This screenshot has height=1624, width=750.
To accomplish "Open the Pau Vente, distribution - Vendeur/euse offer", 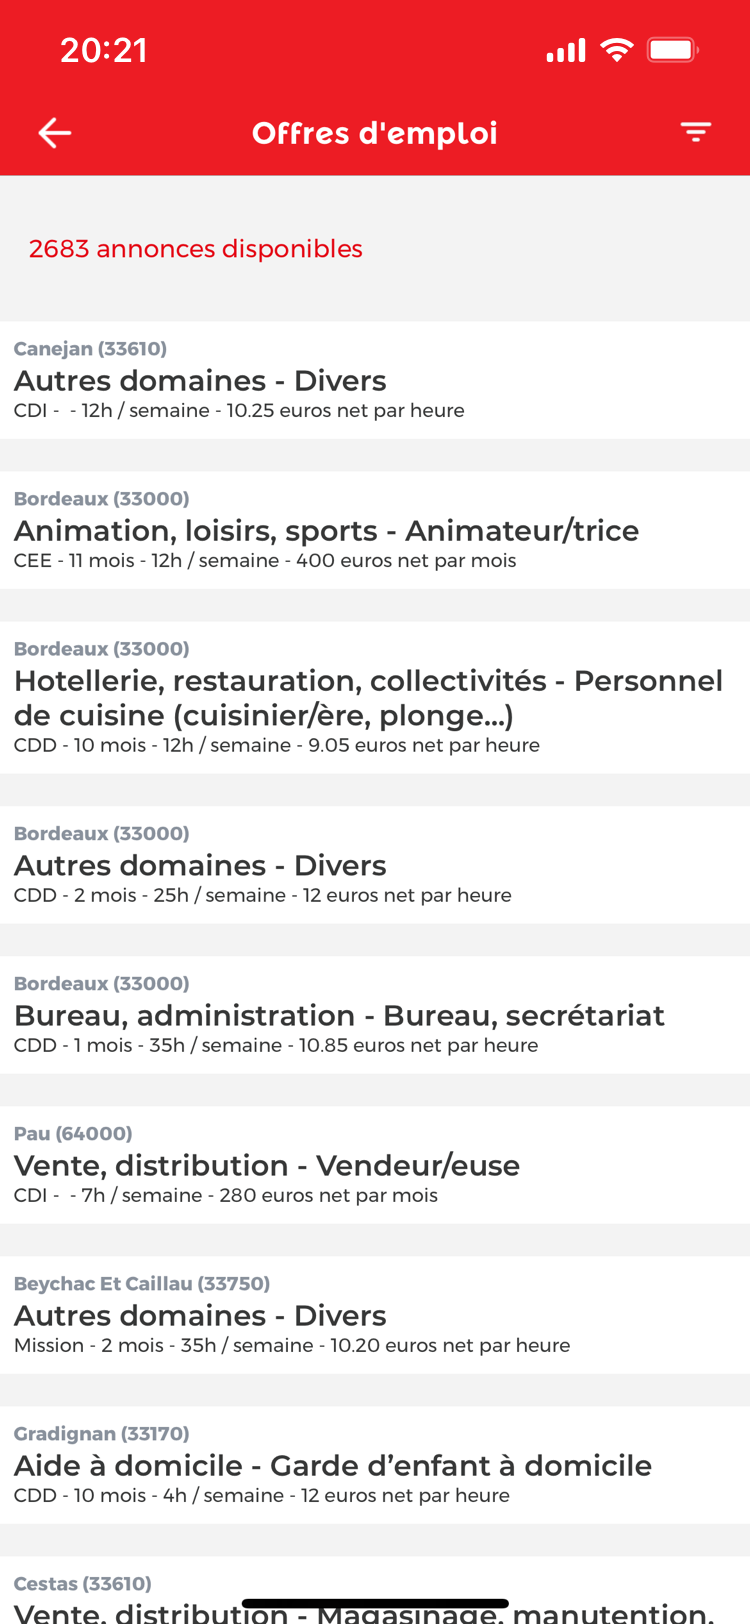I will coord(375,1165).
